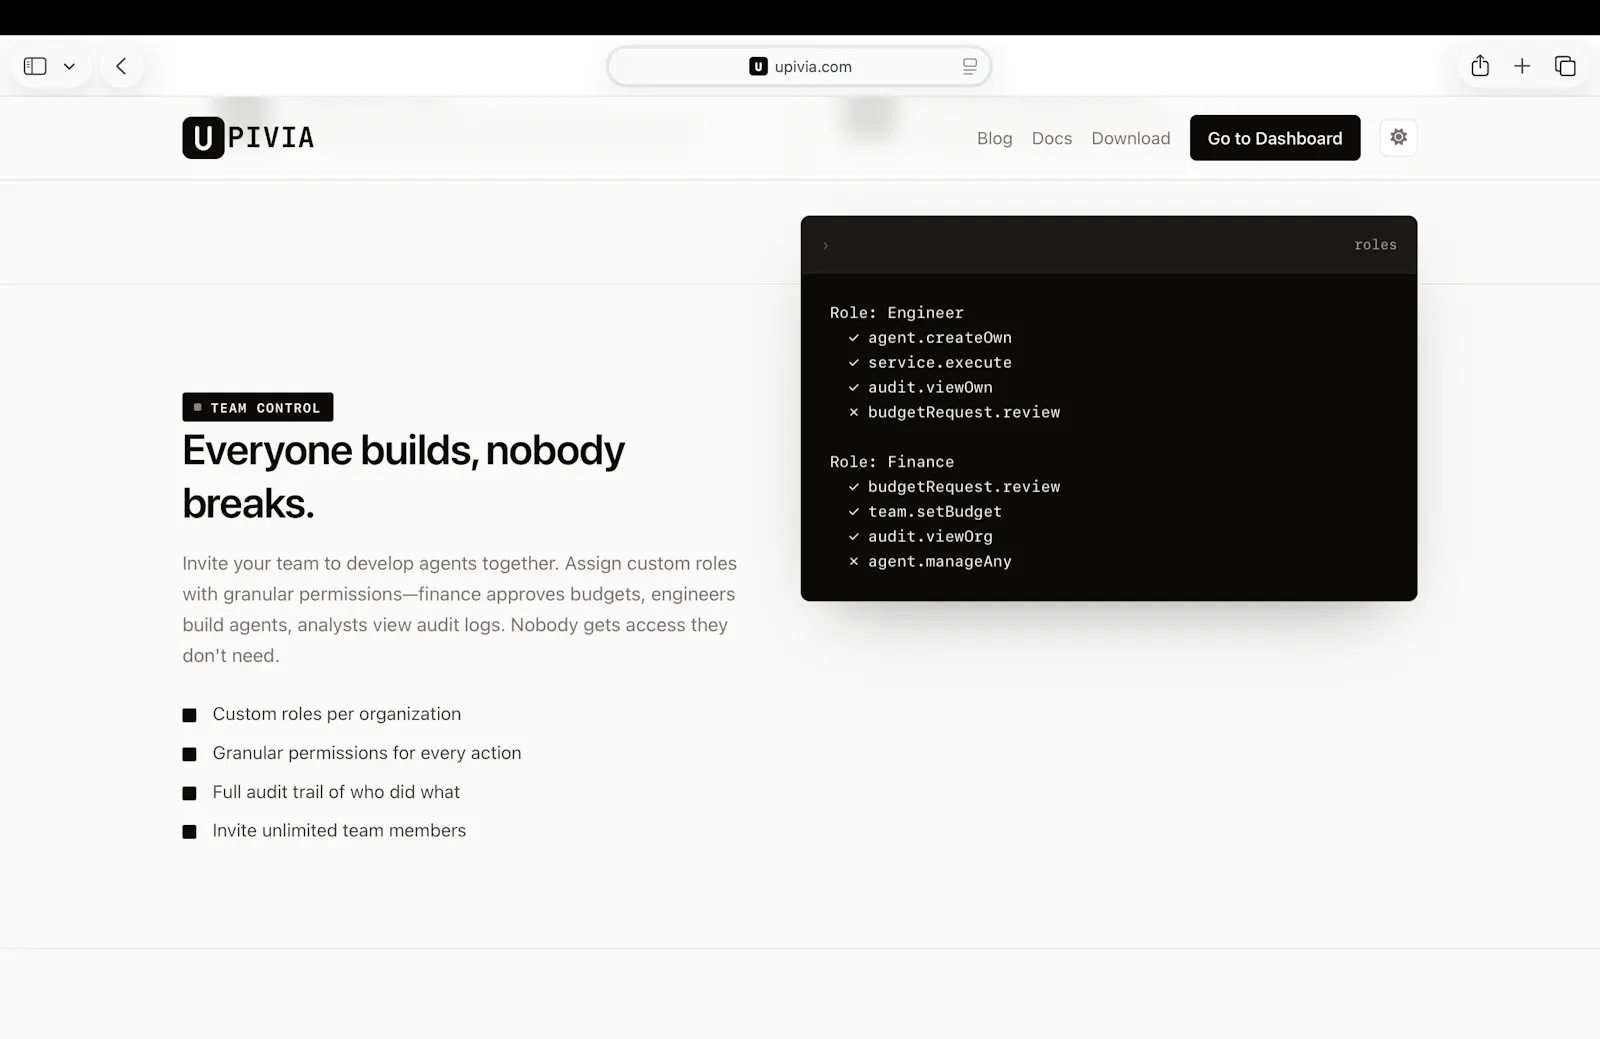Open the Download link
The width and height of the screenshot is (1600, 1039).
pos(1130,138)
